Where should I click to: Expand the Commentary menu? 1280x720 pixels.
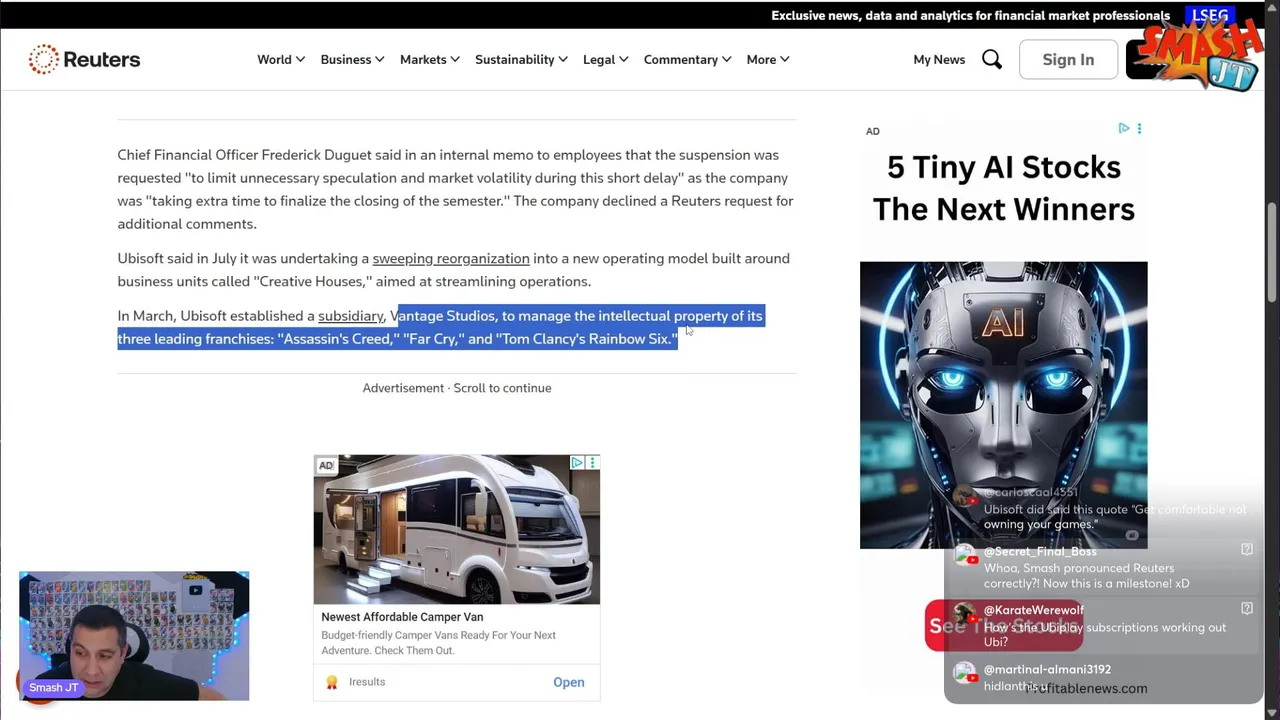687,59
